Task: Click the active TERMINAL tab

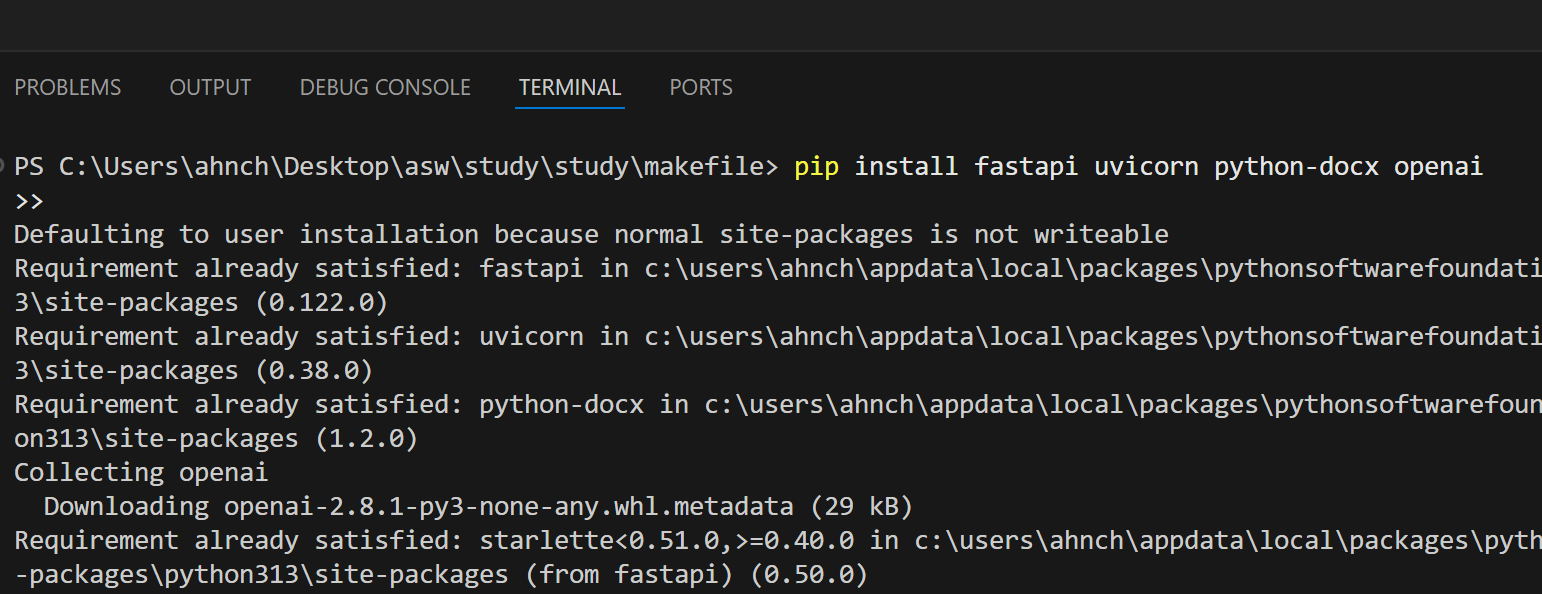Action: tap(570, 88)
